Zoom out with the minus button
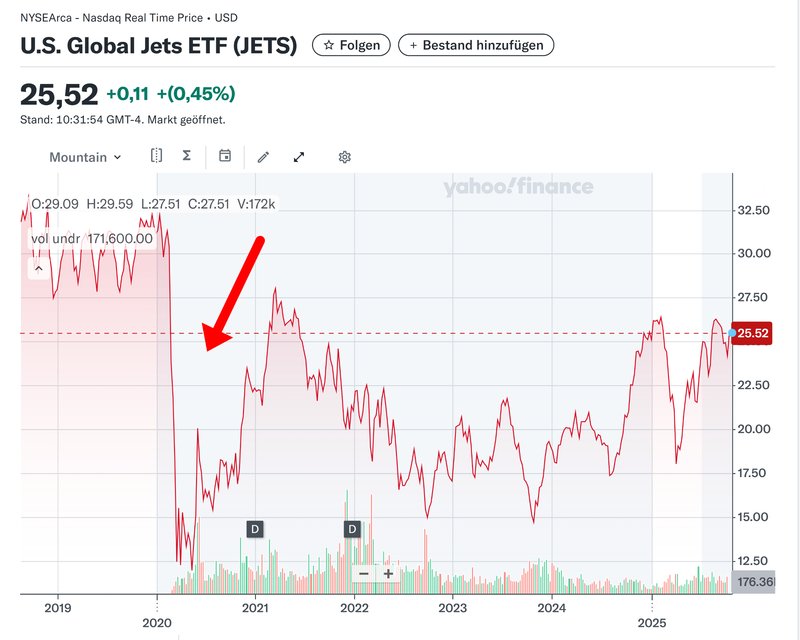Viewport: 800px width, 640px height. (363, 574)
